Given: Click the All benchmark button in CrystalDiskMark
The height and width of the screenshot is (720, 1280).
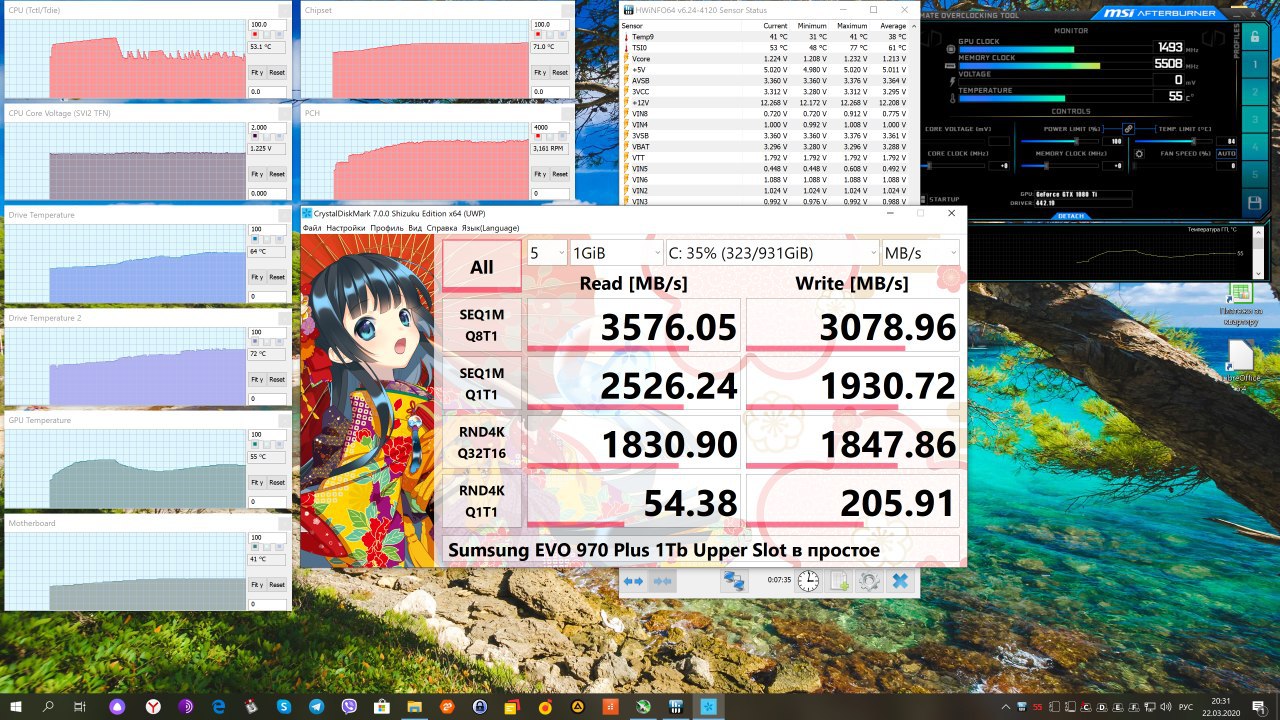Looking at the screenshot, I should click(482, 267).
